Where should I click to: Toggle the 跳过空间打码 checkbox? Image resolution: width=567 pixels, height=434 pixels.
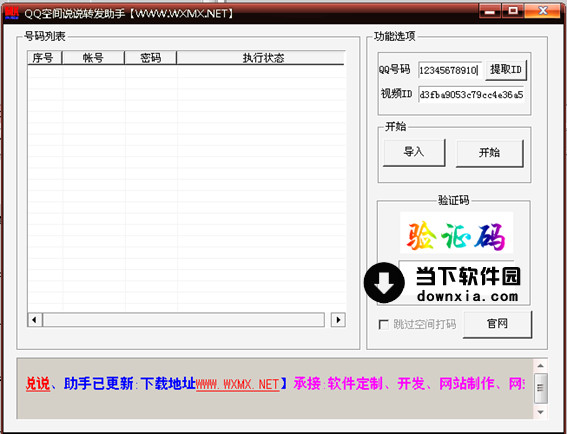point(383,324)
